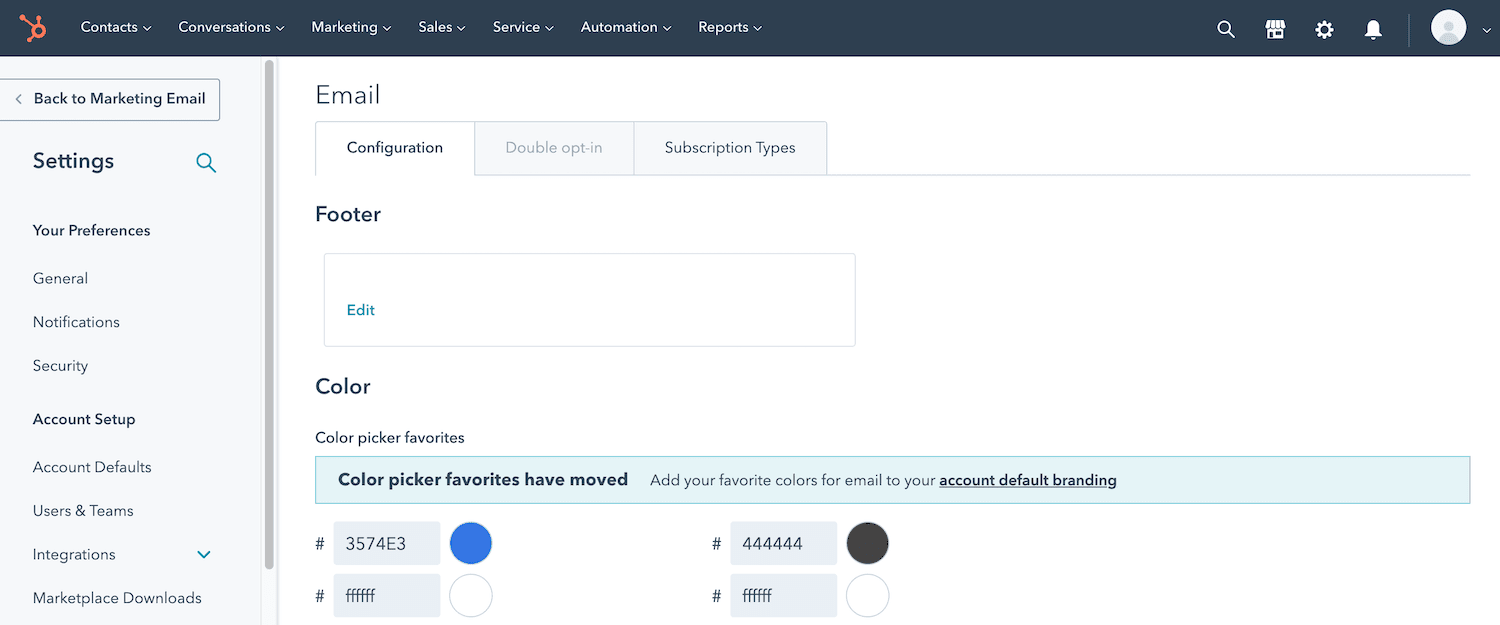The height and width of the screenshot is (625, 1500).
Task: Click the HubSpot sprocket logo
Action: pyautogui.click(x=33, y=27)
